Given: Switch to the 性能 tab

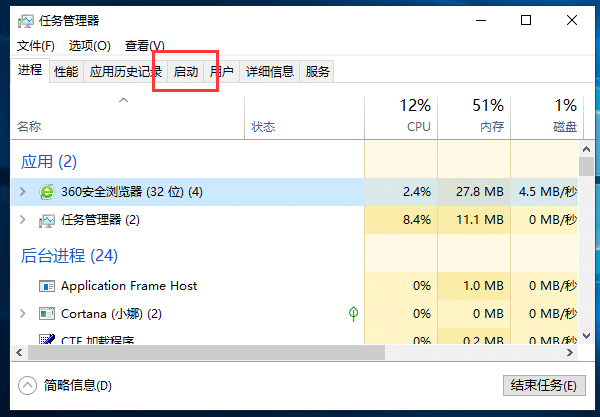Looking at the screenshot, I should pos(66,72).
